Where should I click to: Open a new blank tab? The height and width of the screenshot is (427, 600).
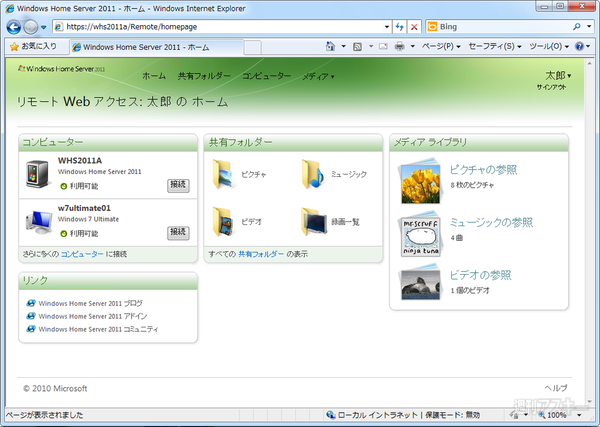(x=253, y=47)
